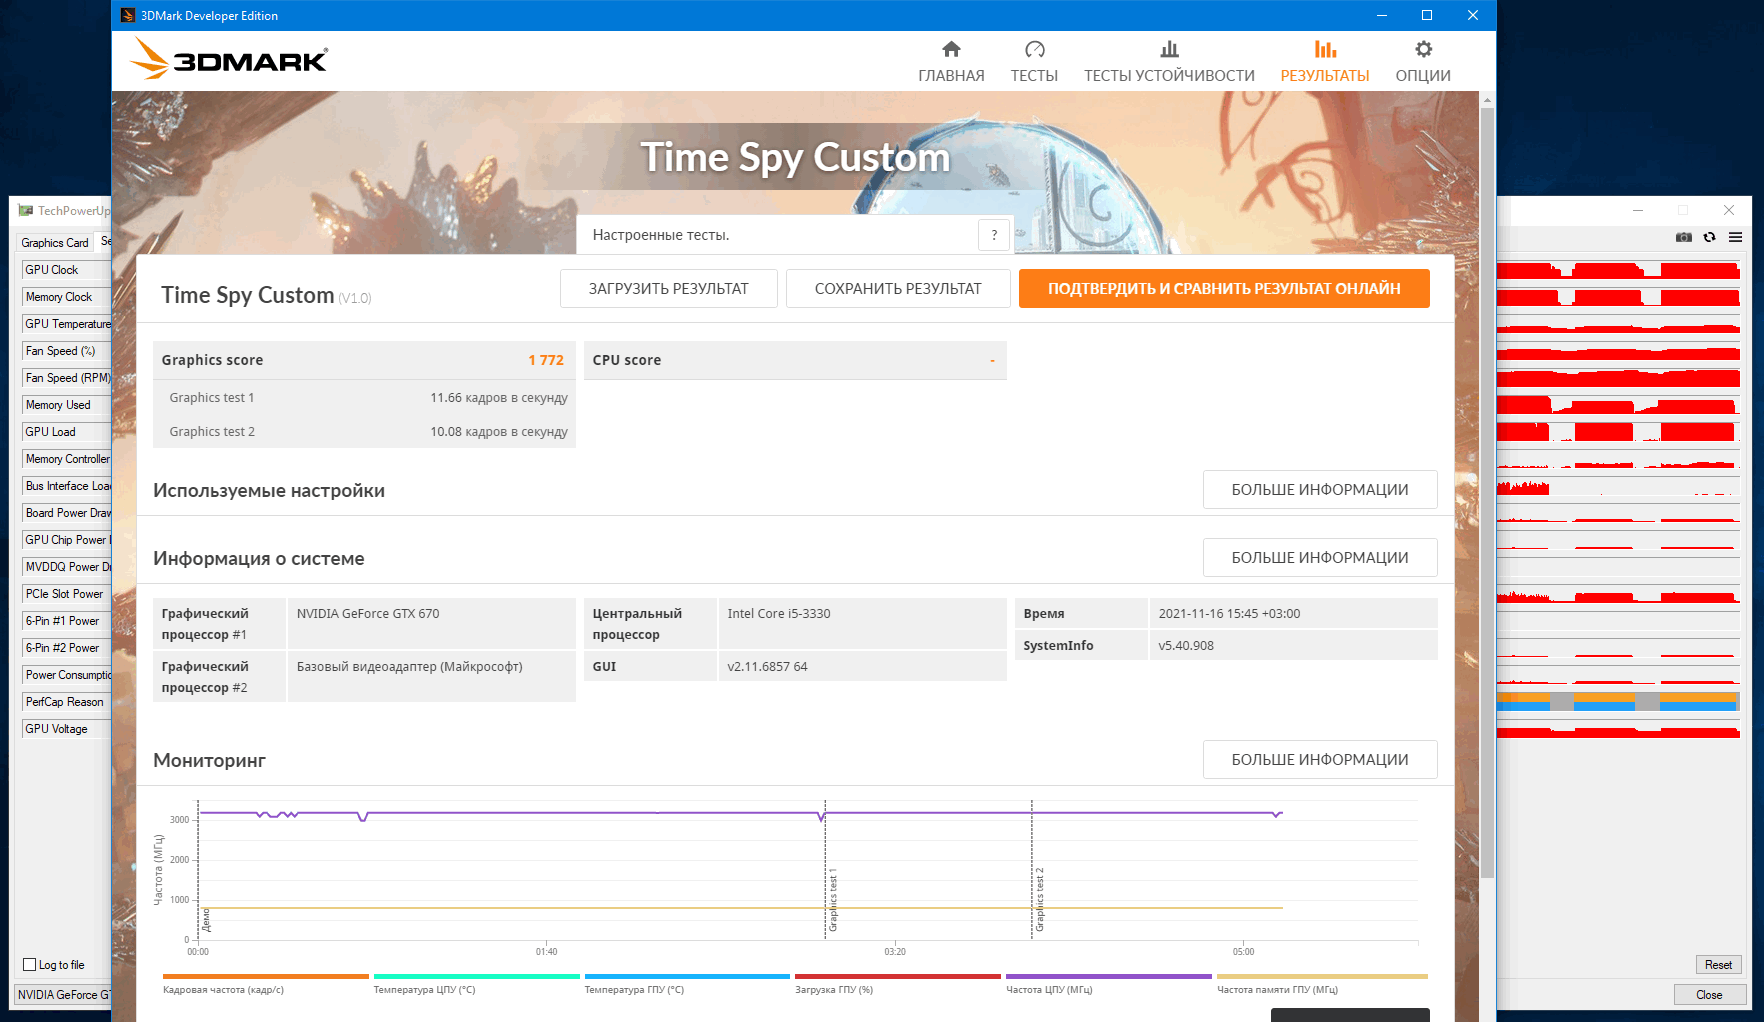The height and width of the screenshot is (1022, 1764).
Task: Click the stress test bar-chart icon
Action: [x=1169, y=49]
